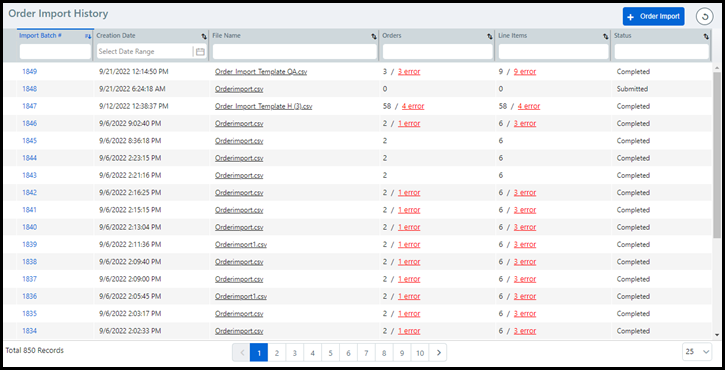The height and width of the screenshot is (370, 725).
Task: Click the Import Batch # filter field
Action: pos(55,52)
